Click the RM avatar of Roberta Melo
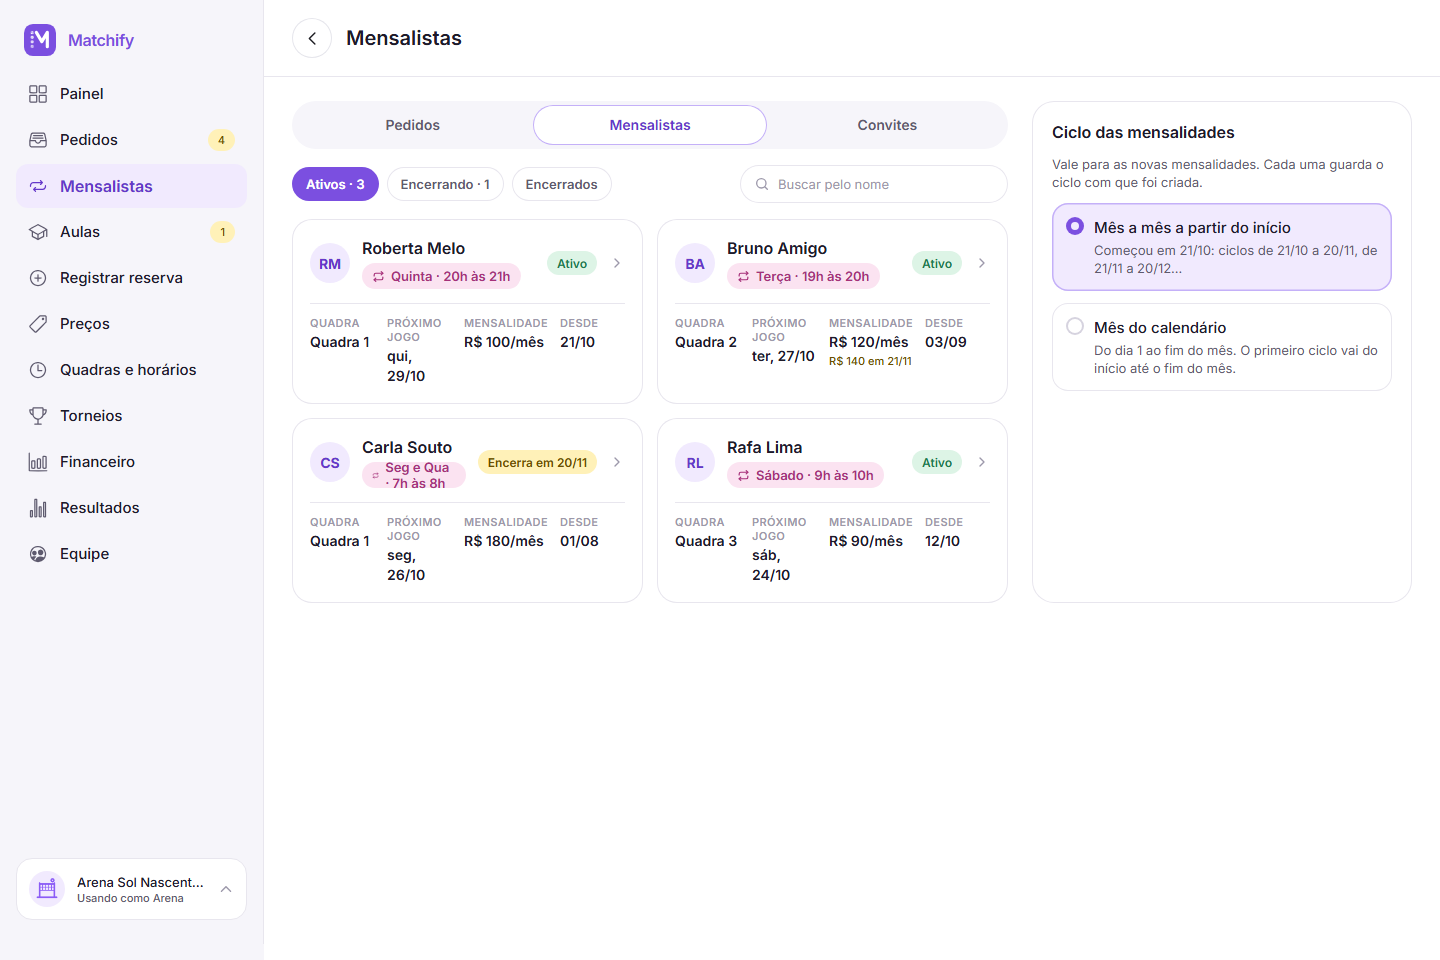 click(330, 264)
